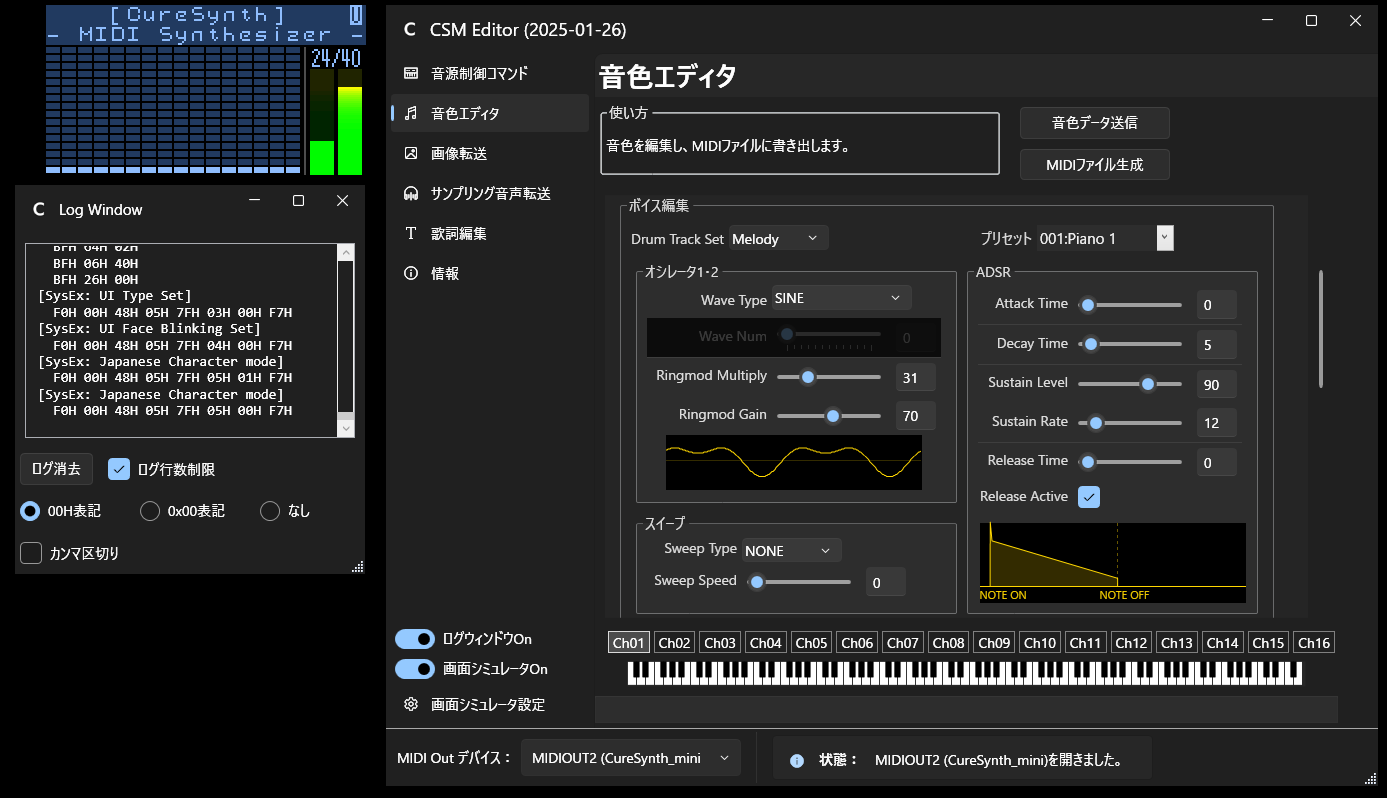Select the 0x00表記 radio button
The width and height of the screenshot is (1387, 798).
pyautogui.click(x=150, y=511)
